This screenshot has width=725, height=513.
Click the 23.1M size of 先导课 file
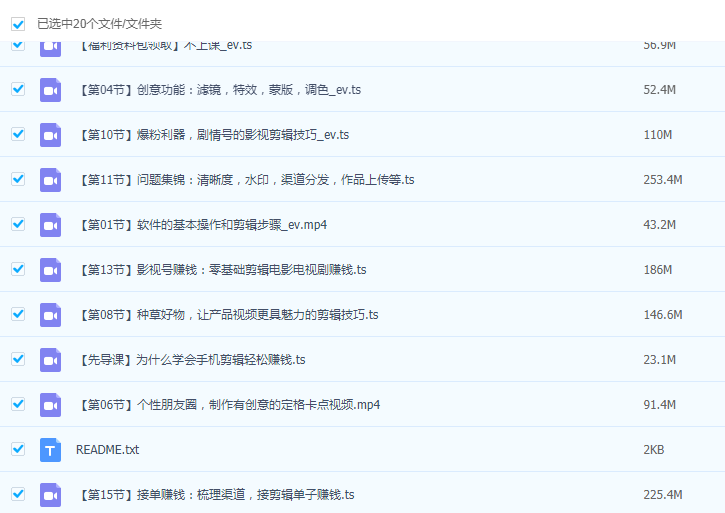click(659, 359)
